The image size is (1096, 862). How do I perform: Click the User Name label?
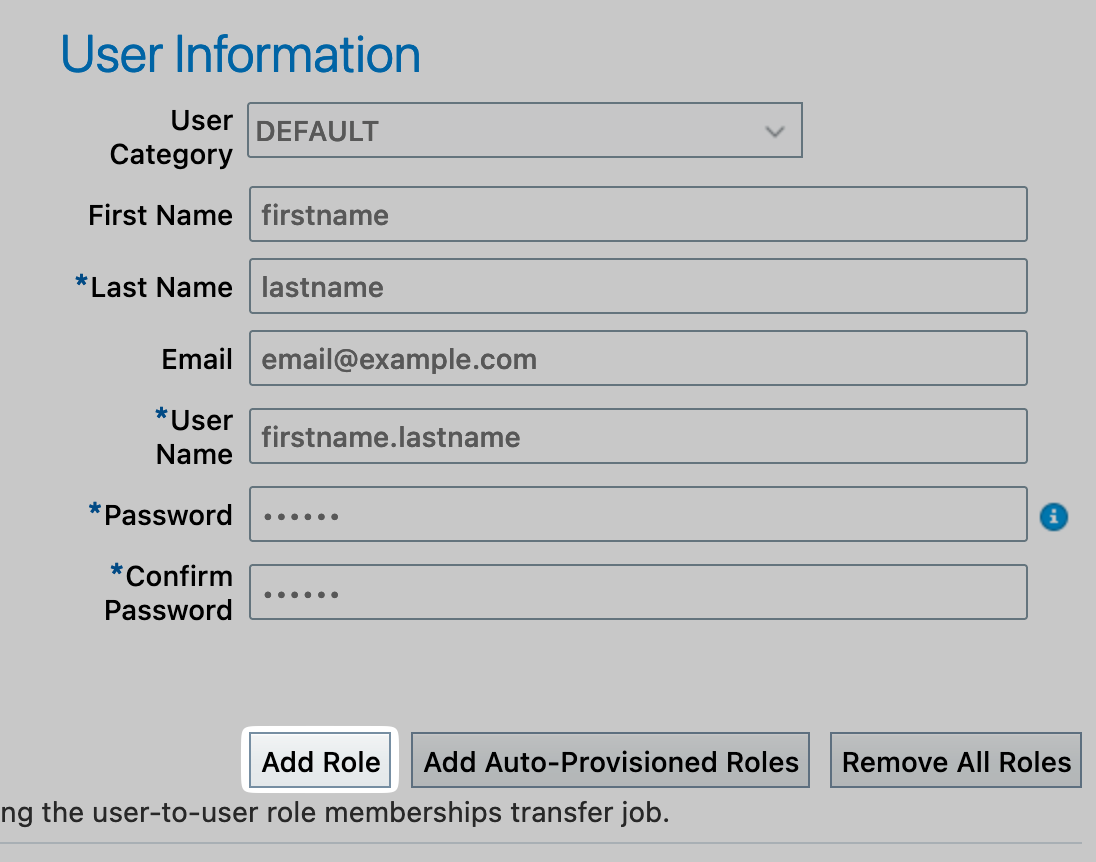coord(194,437)
